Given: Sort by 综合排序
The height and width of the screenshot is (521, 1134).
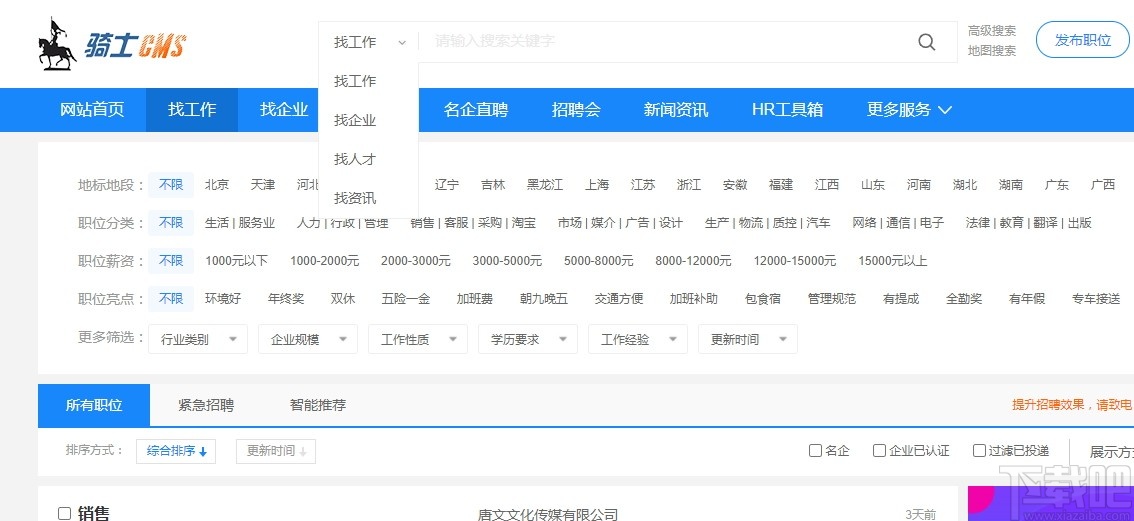Looking at the screenshot, I should [176, 451].
